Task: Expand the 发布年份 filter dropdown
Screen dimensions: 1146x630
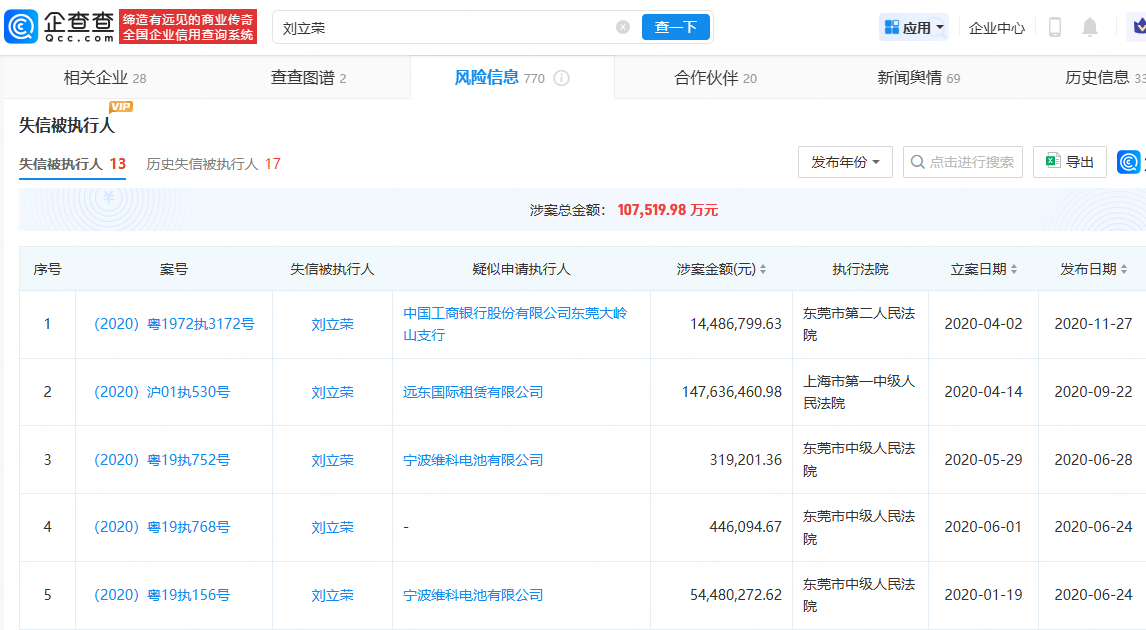Action: [845, 162]
